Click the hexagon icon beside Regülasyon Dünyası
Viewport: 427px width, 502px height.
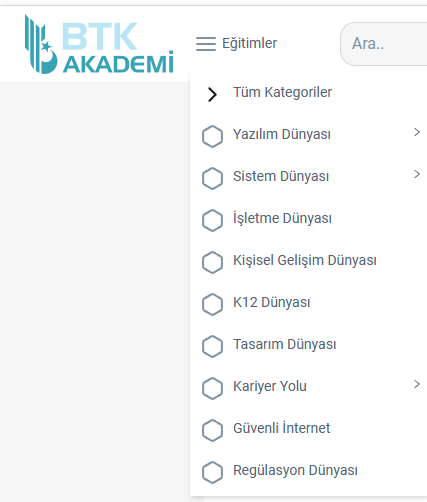212,472
